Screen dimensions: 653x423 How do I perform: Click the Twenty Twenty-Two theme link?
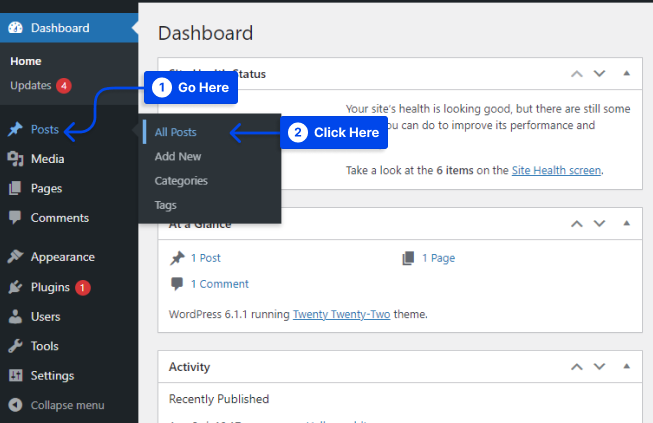341,314
